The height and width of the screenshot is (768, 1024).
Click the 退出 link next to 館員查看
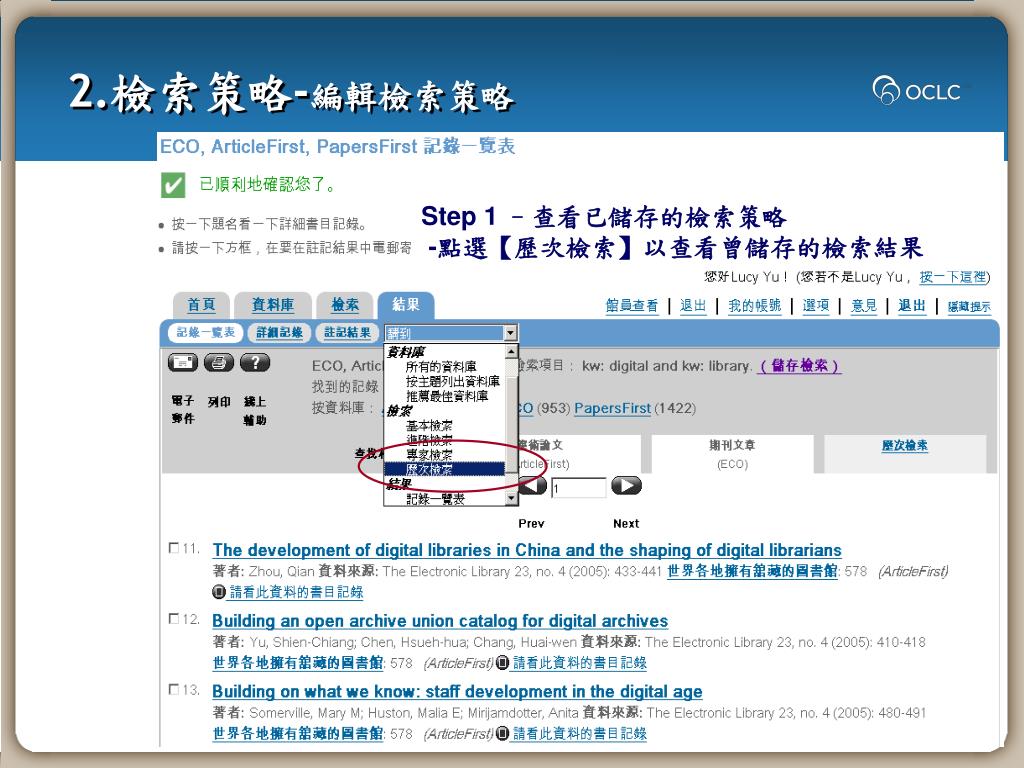(x=693, y=306)
